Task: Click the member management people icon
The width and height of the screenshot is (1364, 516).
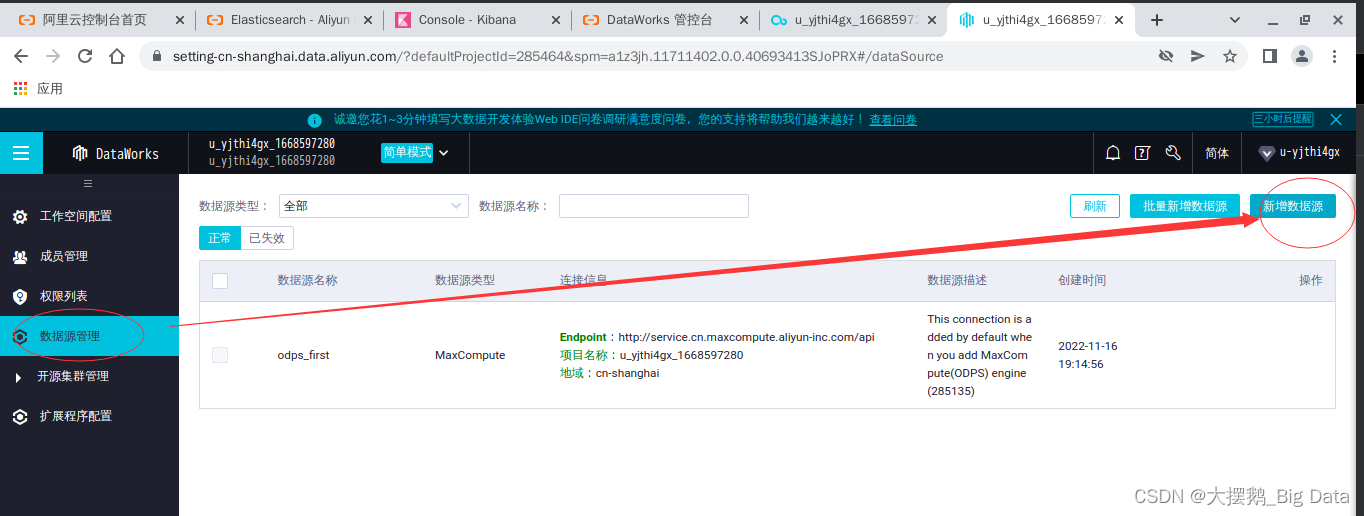Action: [x=20, y=257]
